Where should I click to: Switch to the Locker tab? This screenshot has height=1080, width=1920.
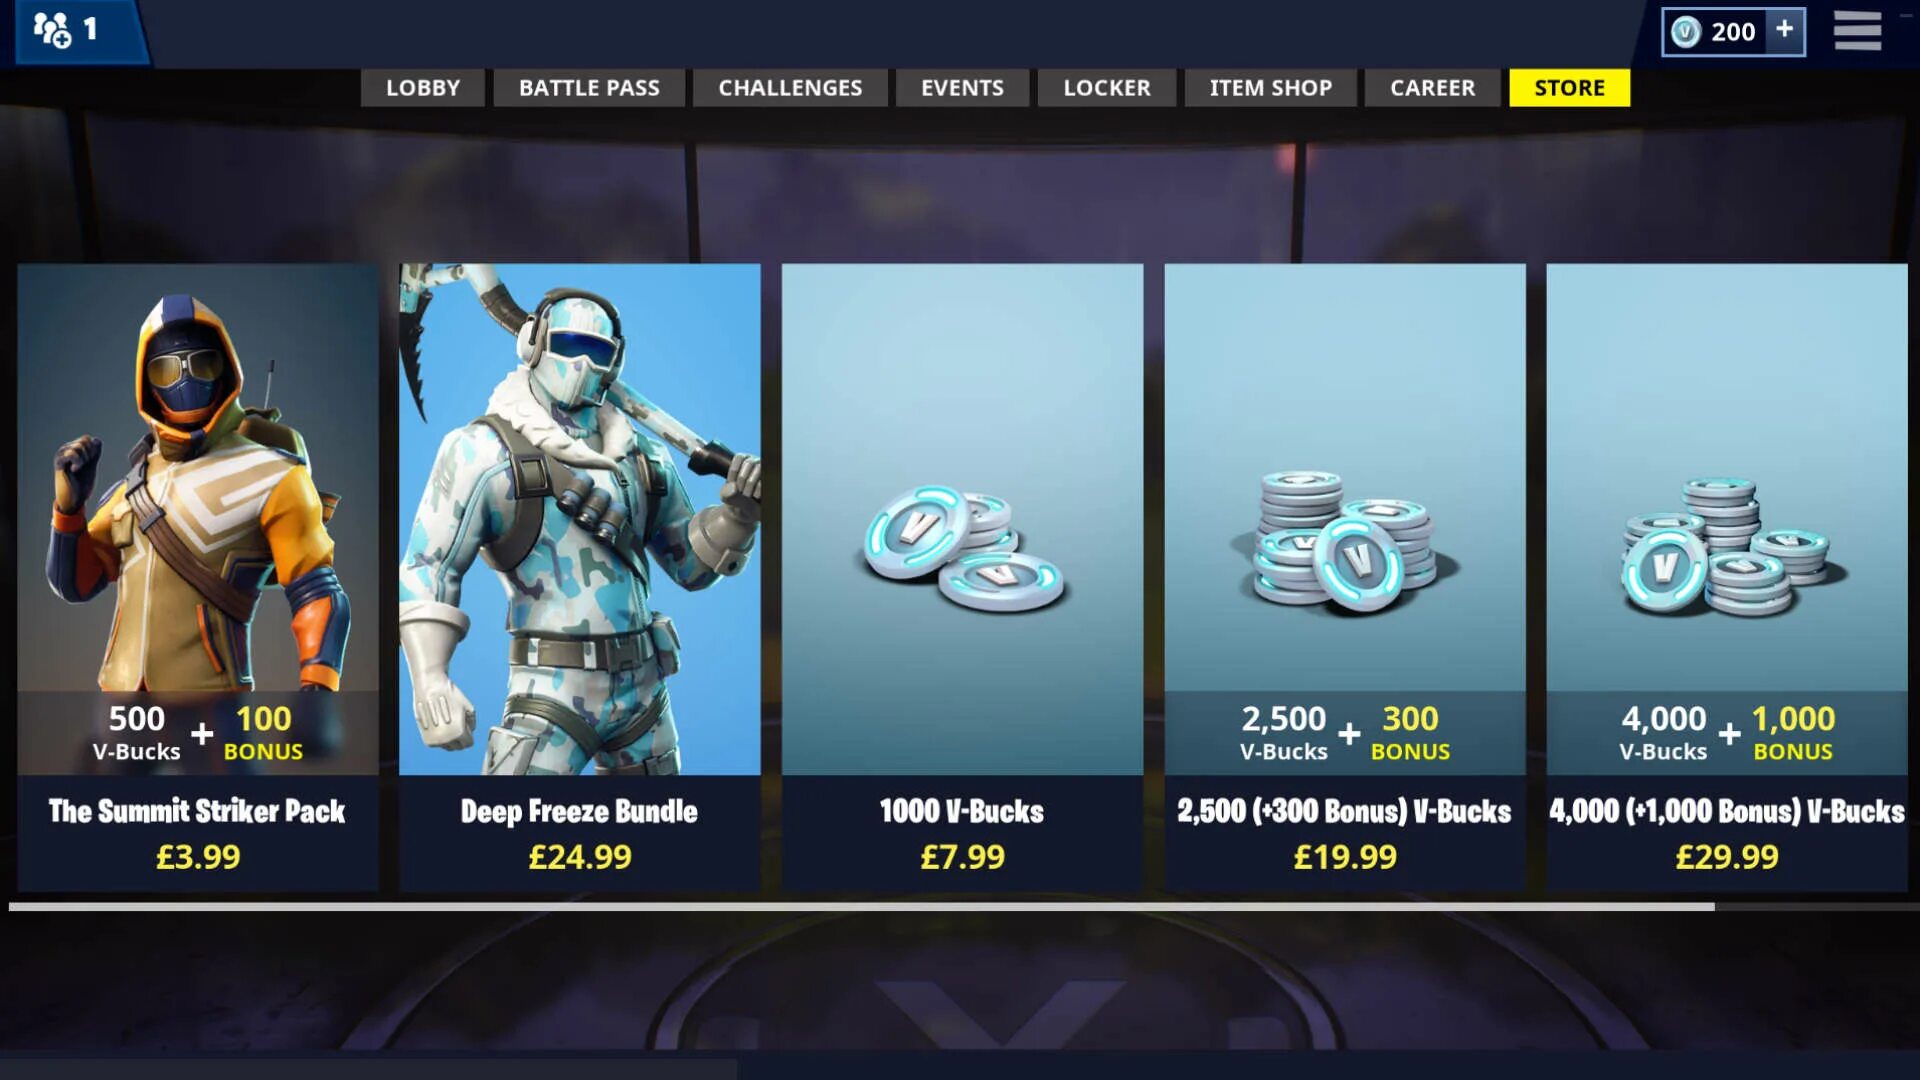pyautogui.click(x=1107, y=88)
